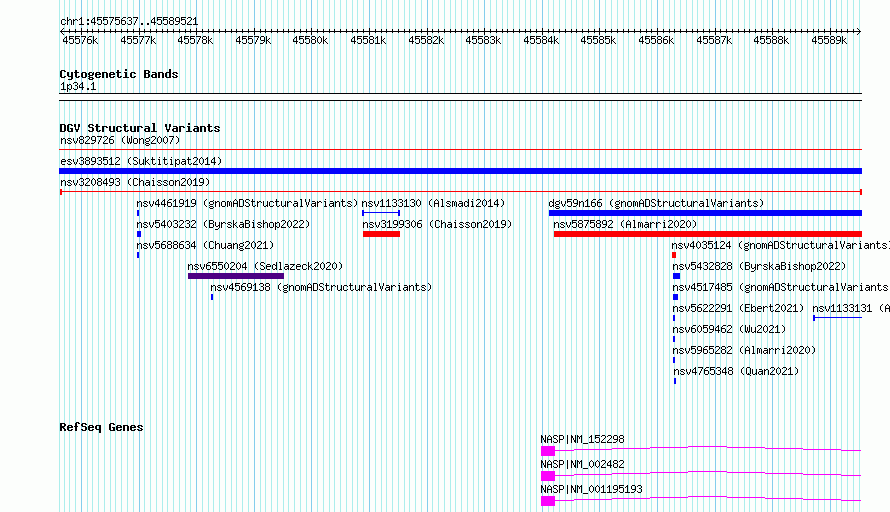Click nsv4517485 variant label
The width and height of the screenshot is (890, 512).
[780, 287]
